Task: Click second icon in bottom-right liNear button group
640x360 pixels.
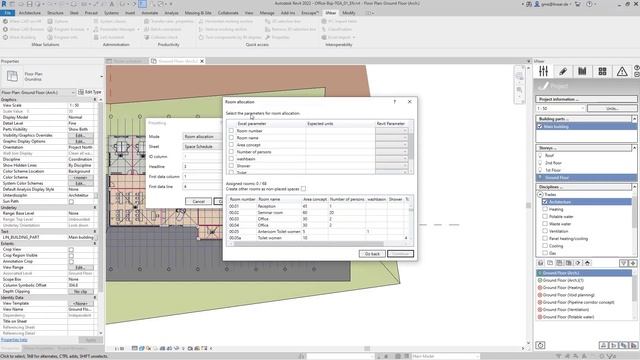Action: [613, 345]
